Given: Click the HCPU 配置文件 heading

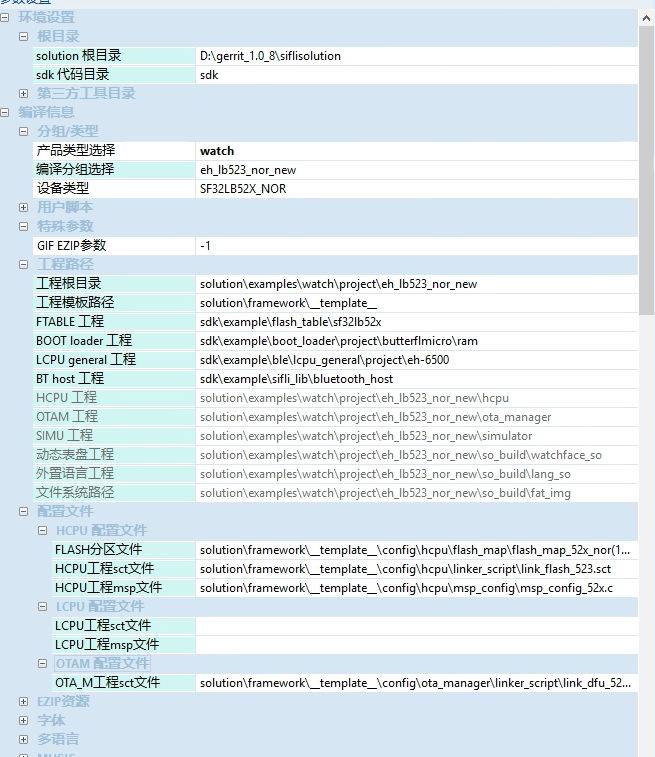Looking at the screenshot, I should (x=101, y=531).
